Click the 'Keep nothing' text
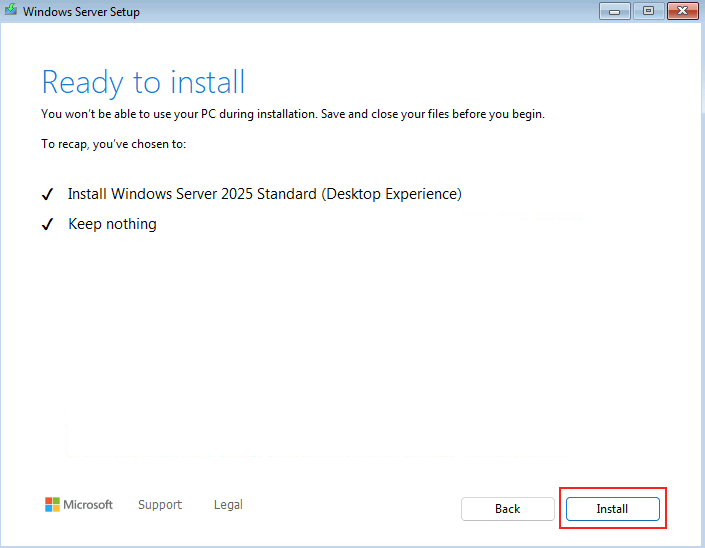This screenshot has width=705, height=548. pyautogui.click(x=112, y=224)
